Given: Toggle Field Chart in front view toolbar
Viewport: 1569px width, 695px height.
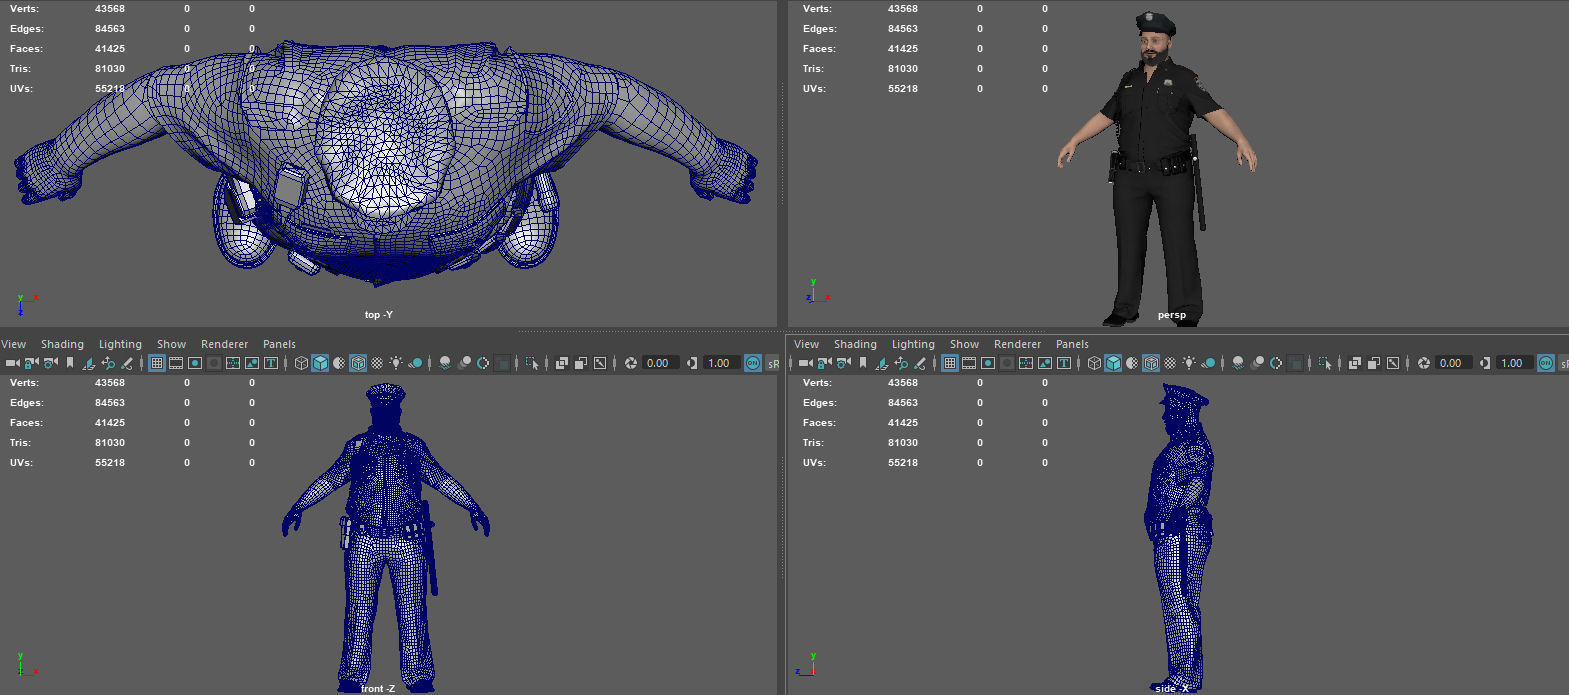Looking at the screenshot, I should 233,363.
